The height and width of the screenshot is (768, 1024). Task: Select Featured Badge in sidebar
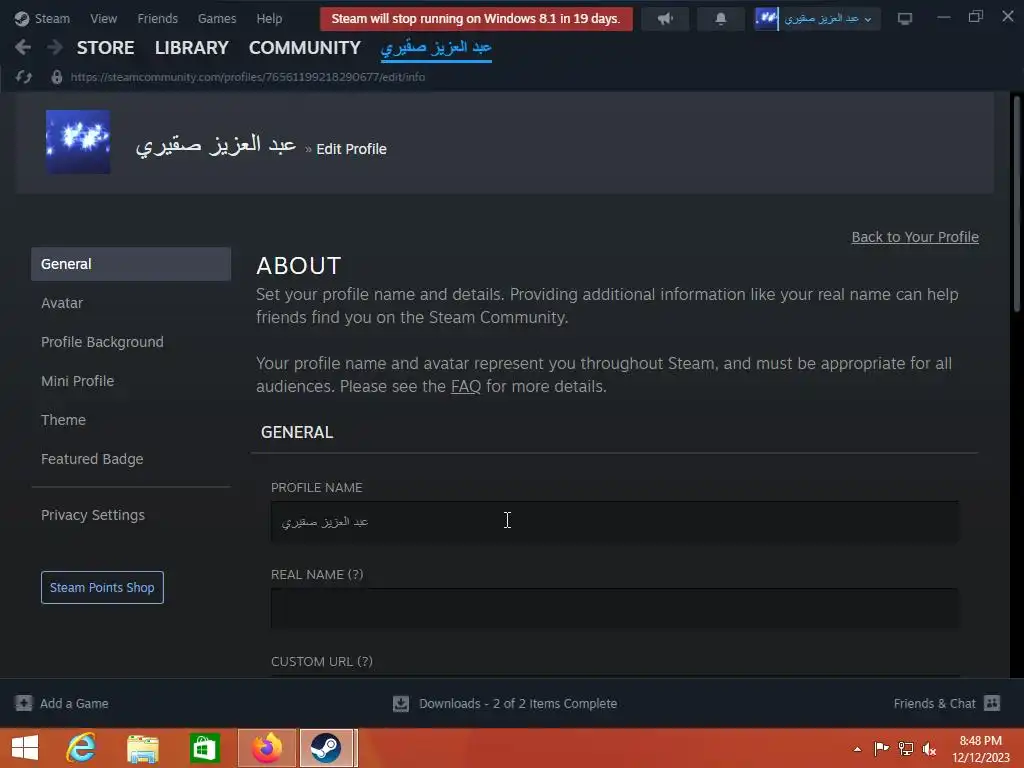click(x=92, y=459)
